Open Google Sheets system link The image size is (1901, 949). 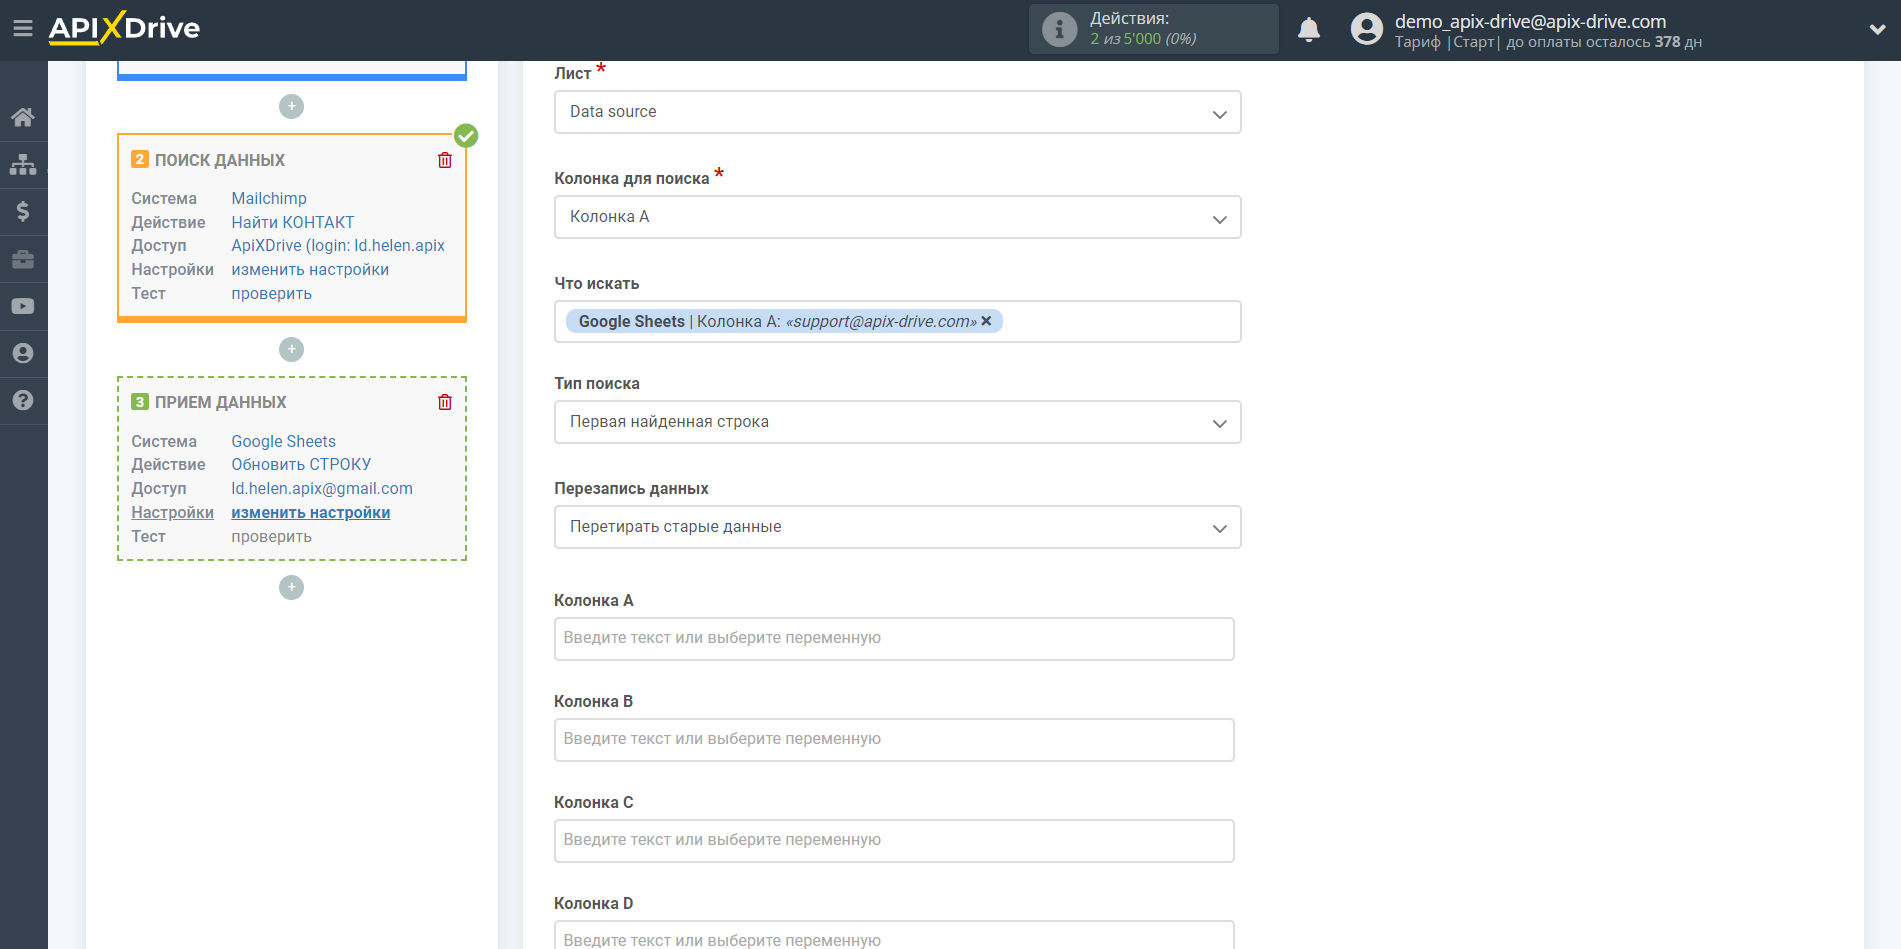283,441
